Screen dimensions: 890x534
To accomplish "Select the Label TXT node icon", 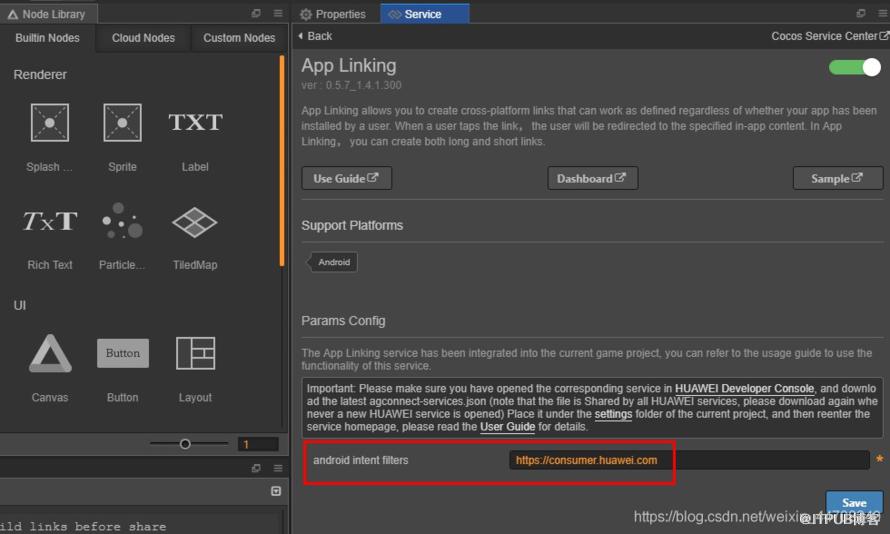I will pos(195,122).
